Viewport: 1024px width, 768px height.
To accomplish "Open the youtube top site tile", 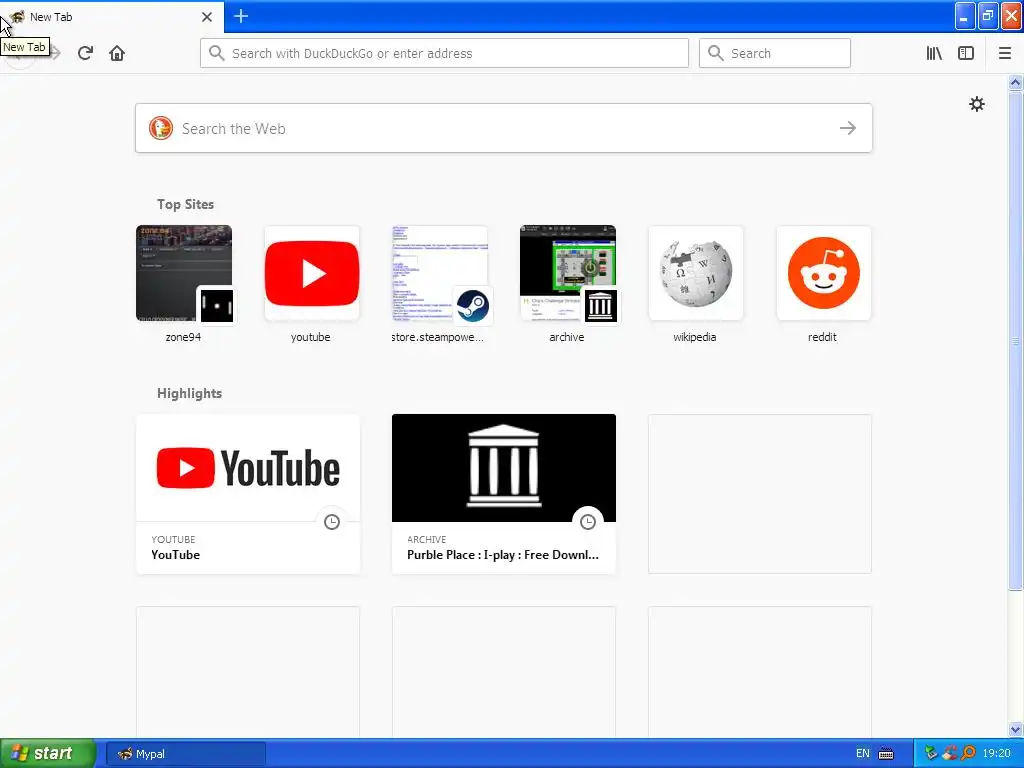I will pyautogui.click(x=312, y=273).
